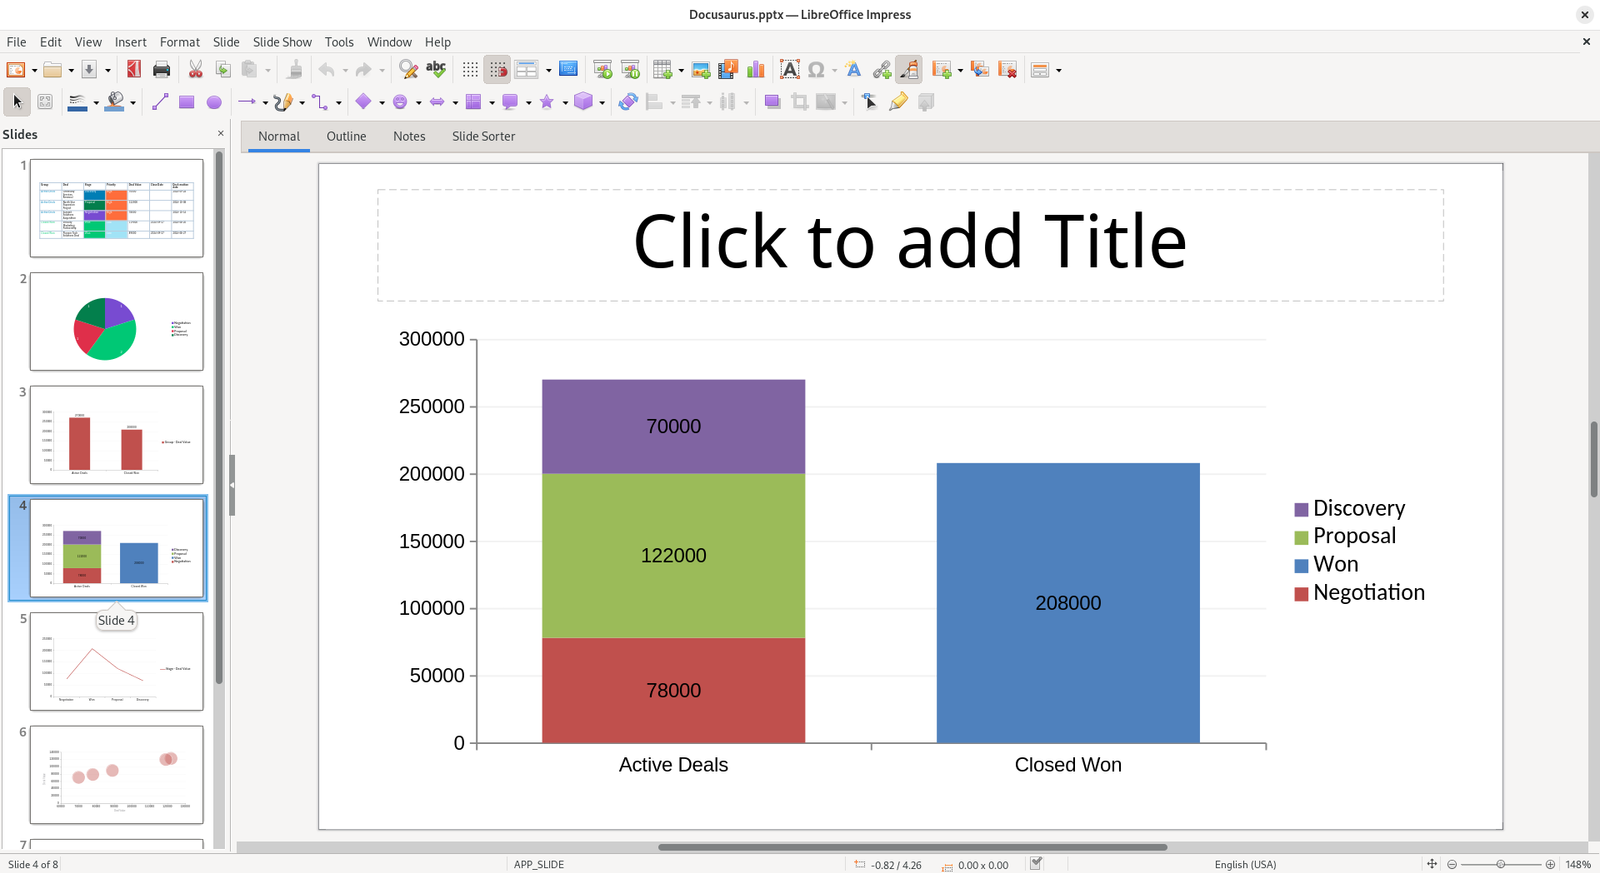Image resolution: width=1600 pixels, height=873 pixels.
Task: Select the Ellipse drawing tool
Action: click(x=214, y=102)
